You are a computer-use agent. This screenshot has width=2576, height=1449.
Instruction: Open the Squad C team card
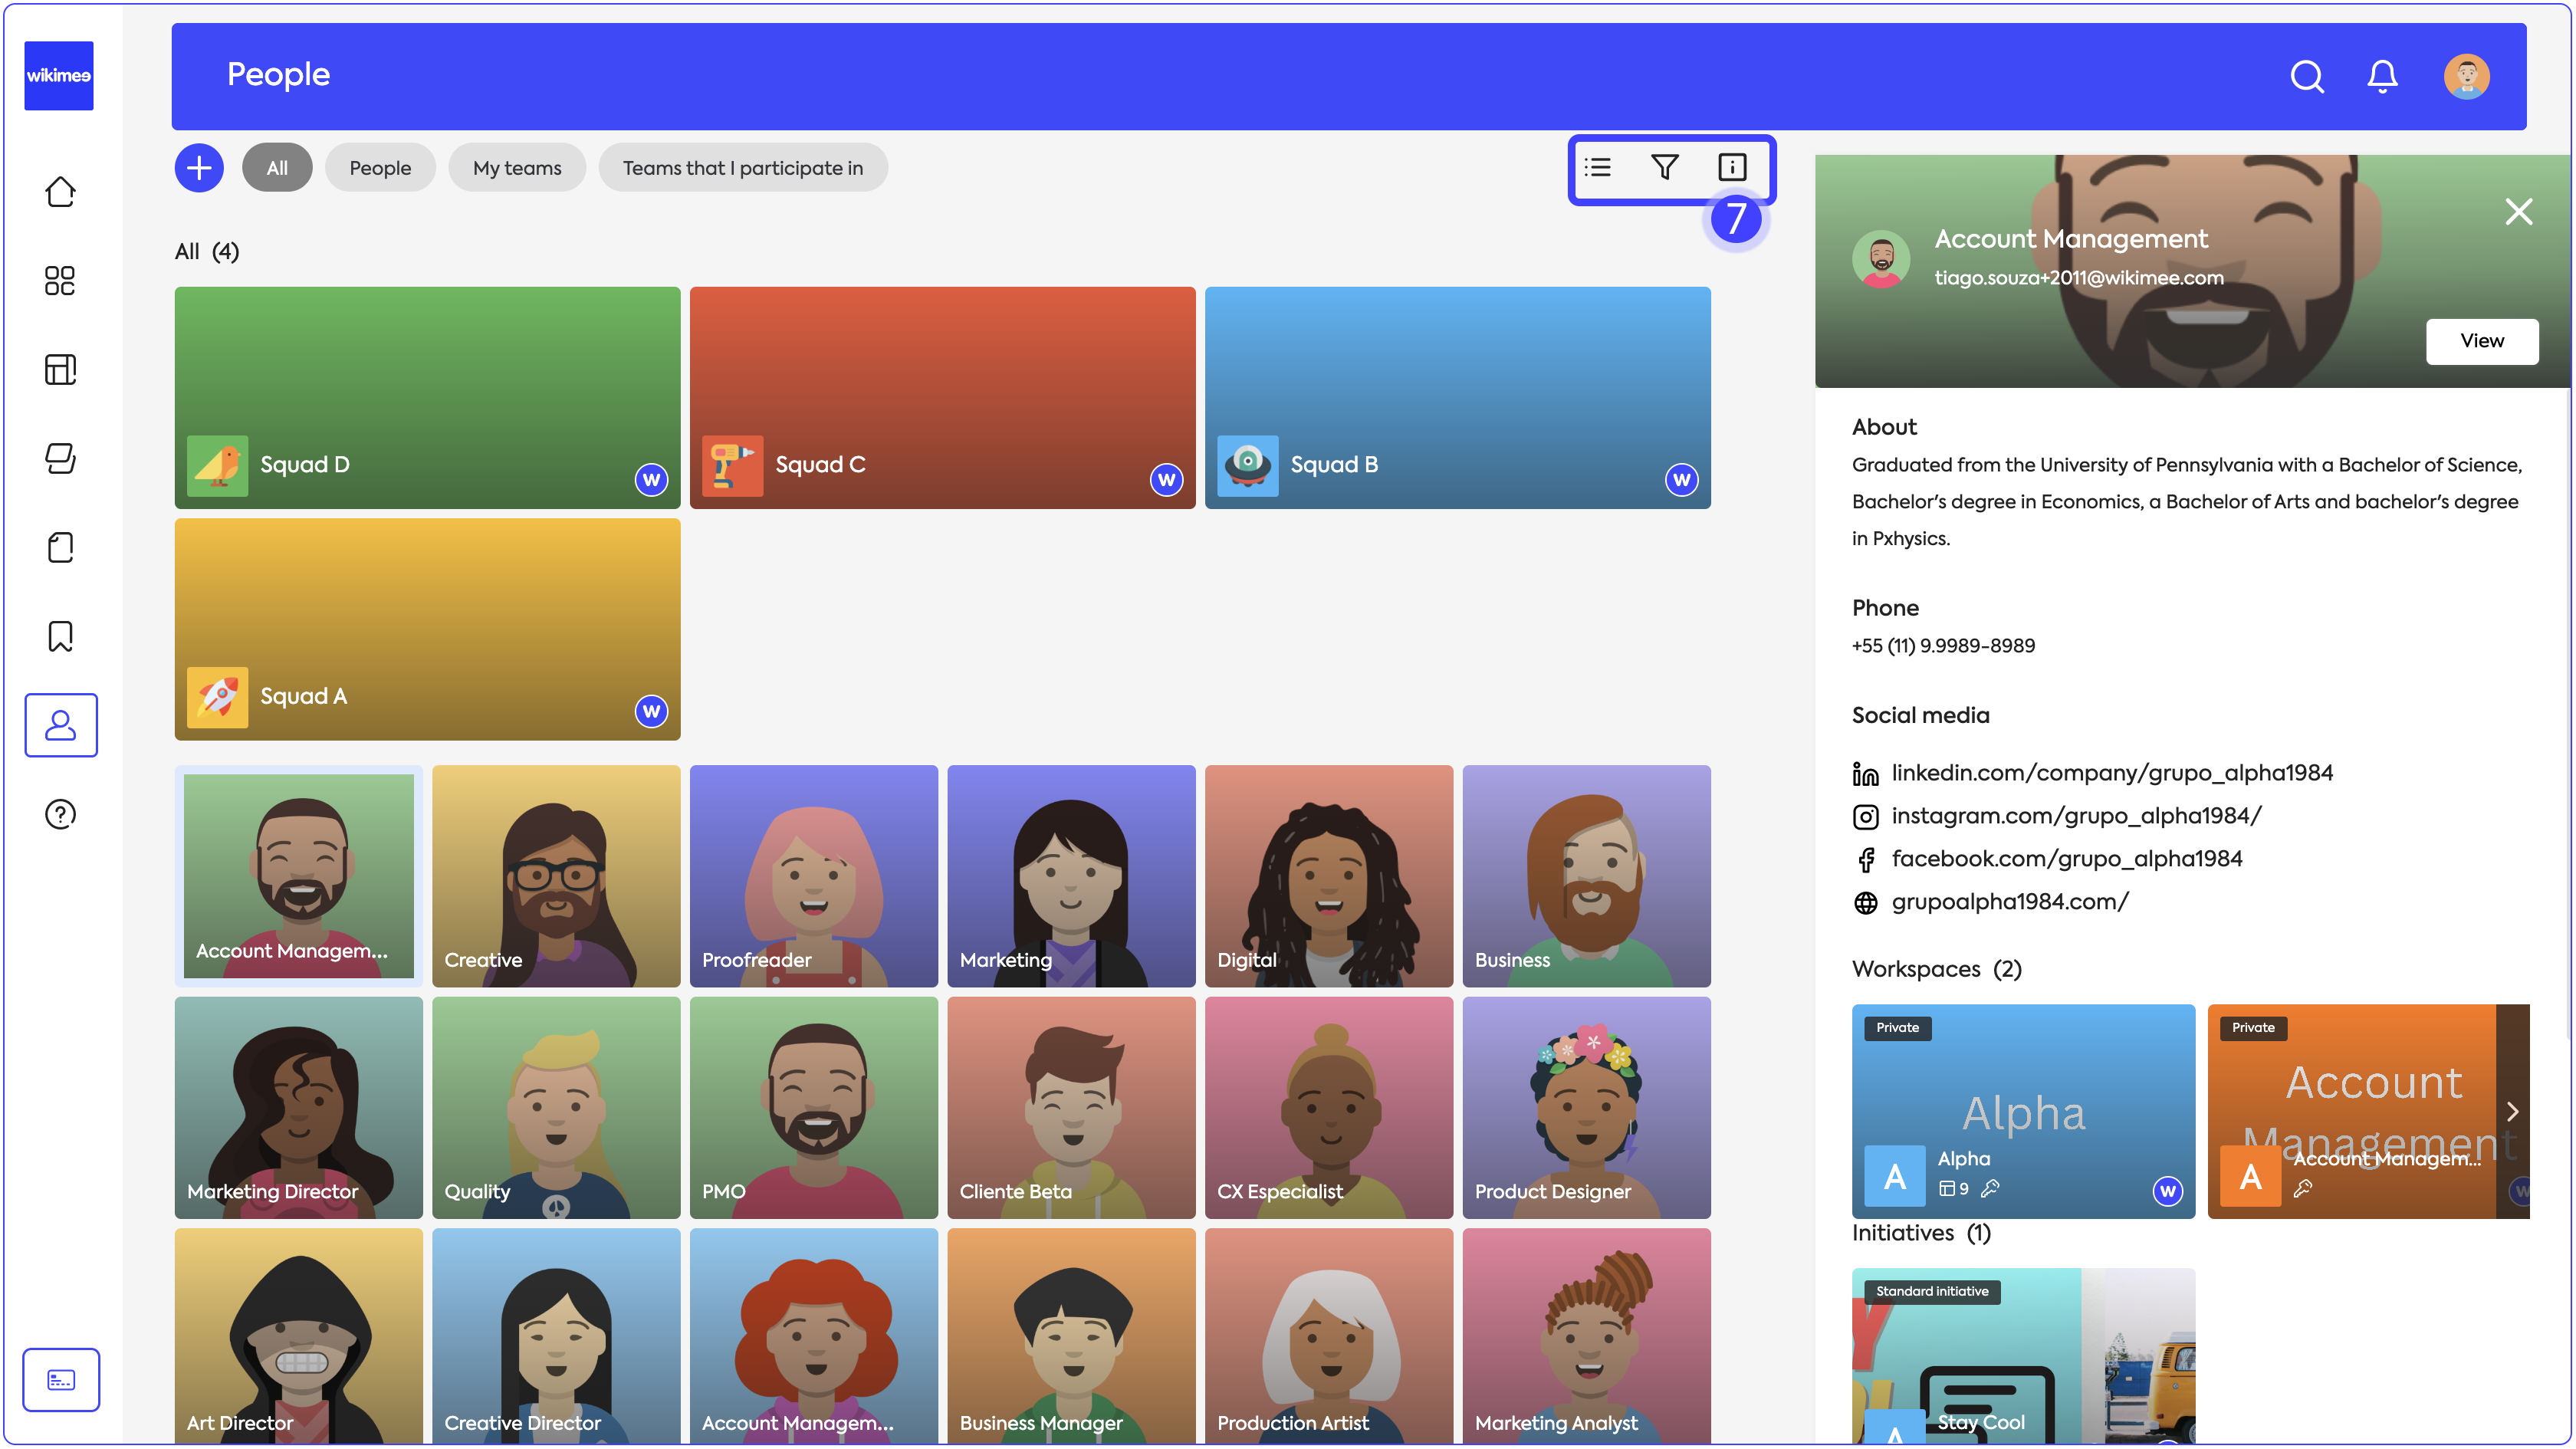tap(942, 397)
